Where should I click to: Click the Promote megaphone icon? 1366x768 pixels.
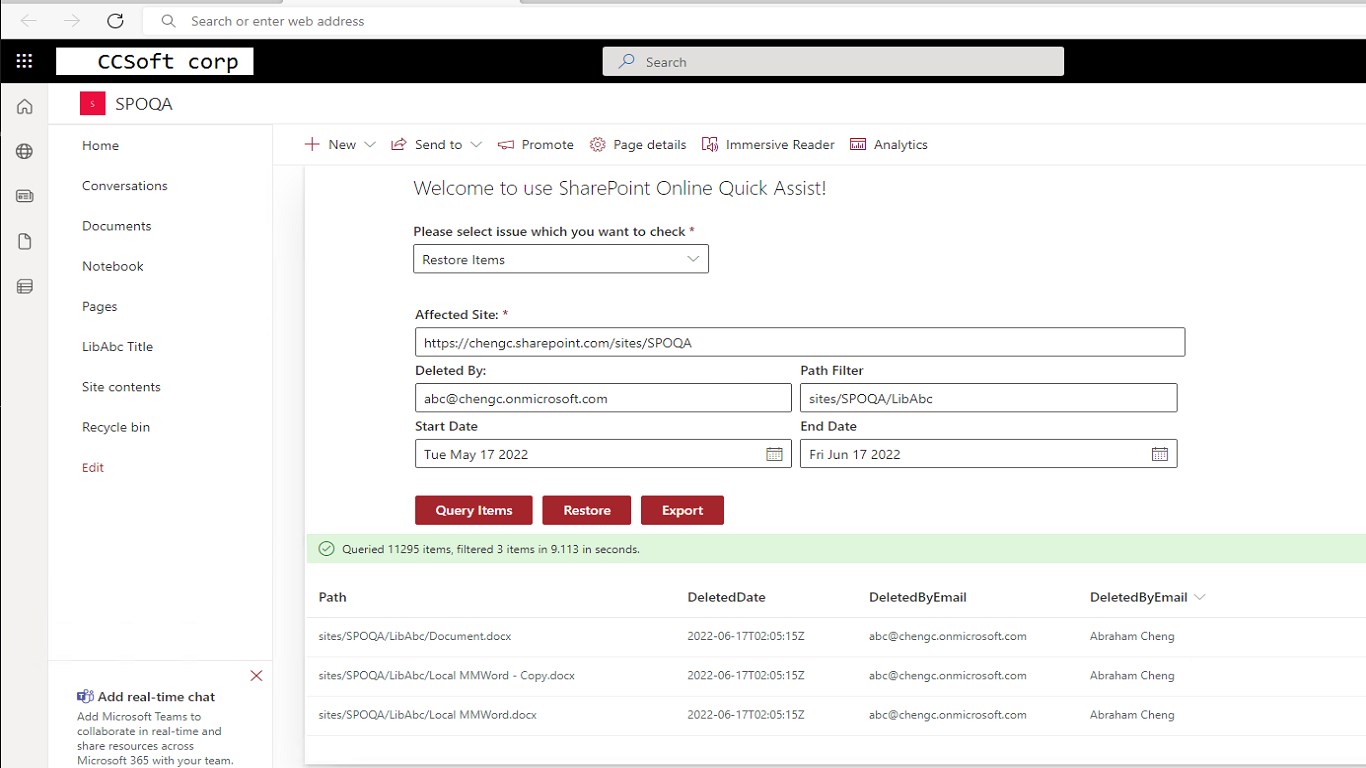(x=506, y=145)
